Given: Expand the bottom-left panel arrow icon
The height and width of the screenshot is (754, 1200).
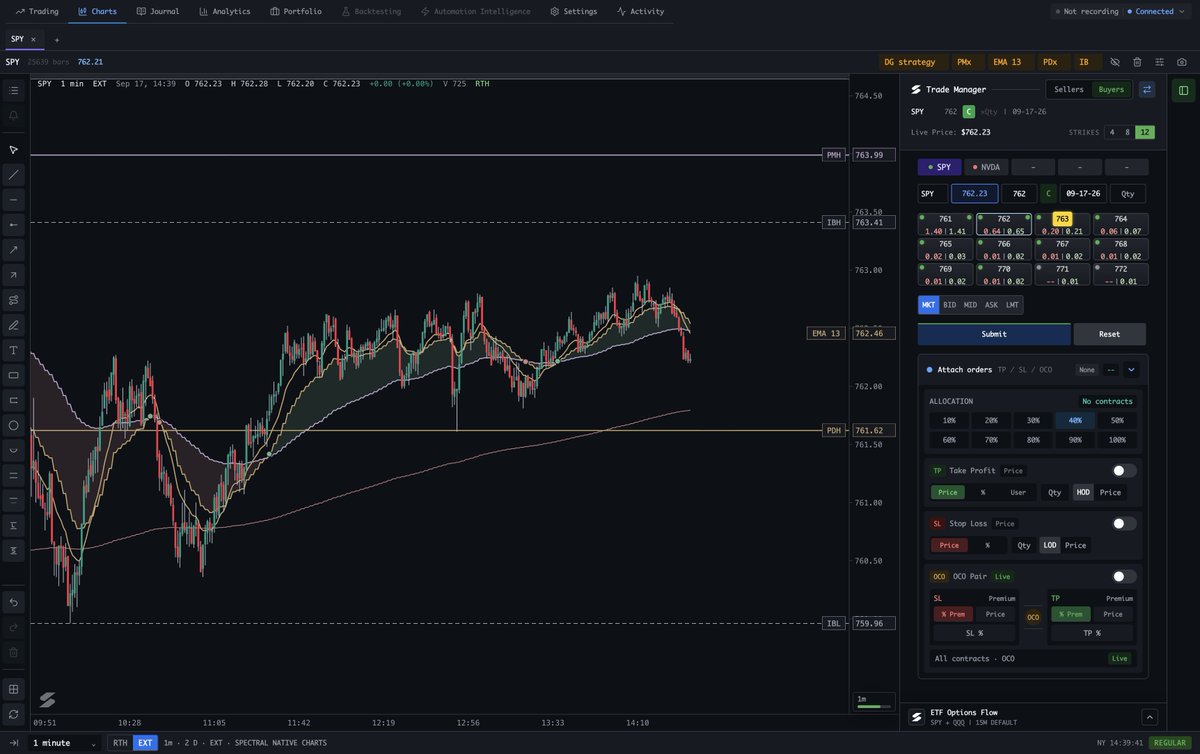Looking at the screenshot, I should 15,743.
